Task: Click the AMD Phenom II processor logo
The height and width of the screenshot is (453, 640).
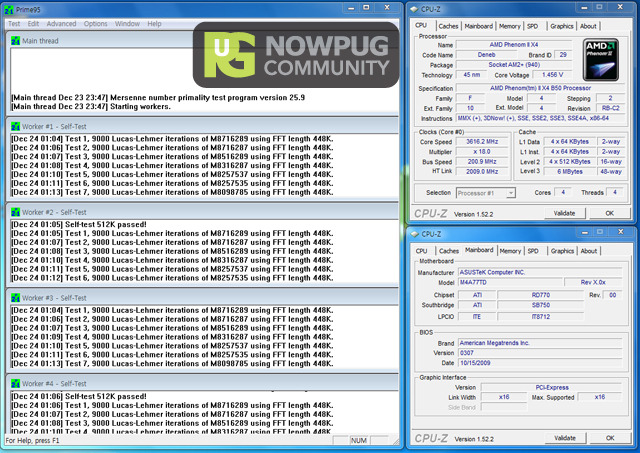Action: pos(600,60)
